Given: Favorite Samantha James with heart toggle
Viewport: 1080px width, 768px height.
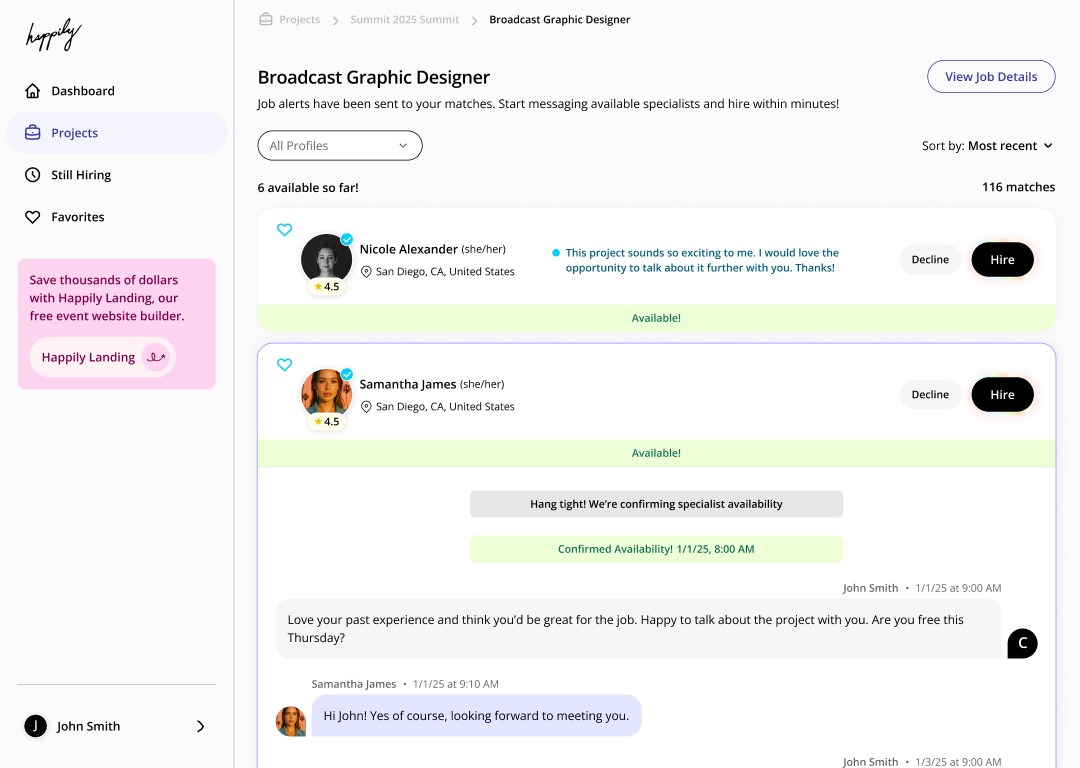Looking at the screenshot, I should 284,365.
